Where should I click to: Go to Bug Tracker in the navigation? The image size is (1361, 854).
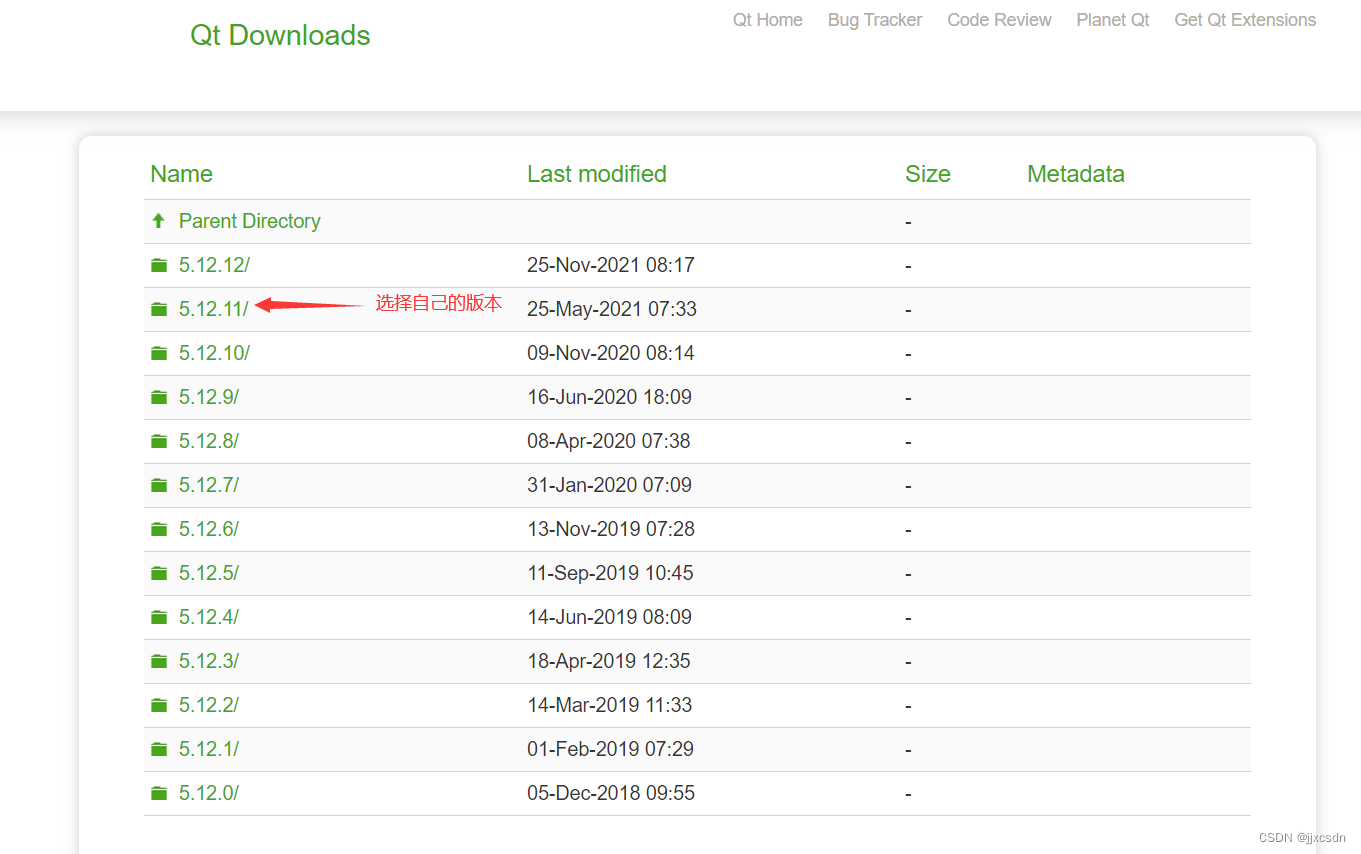coord(875,20)
